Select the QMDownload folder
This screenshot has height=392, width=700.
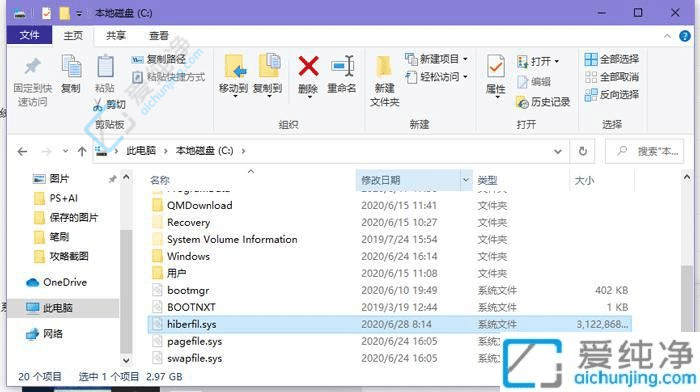200,205
